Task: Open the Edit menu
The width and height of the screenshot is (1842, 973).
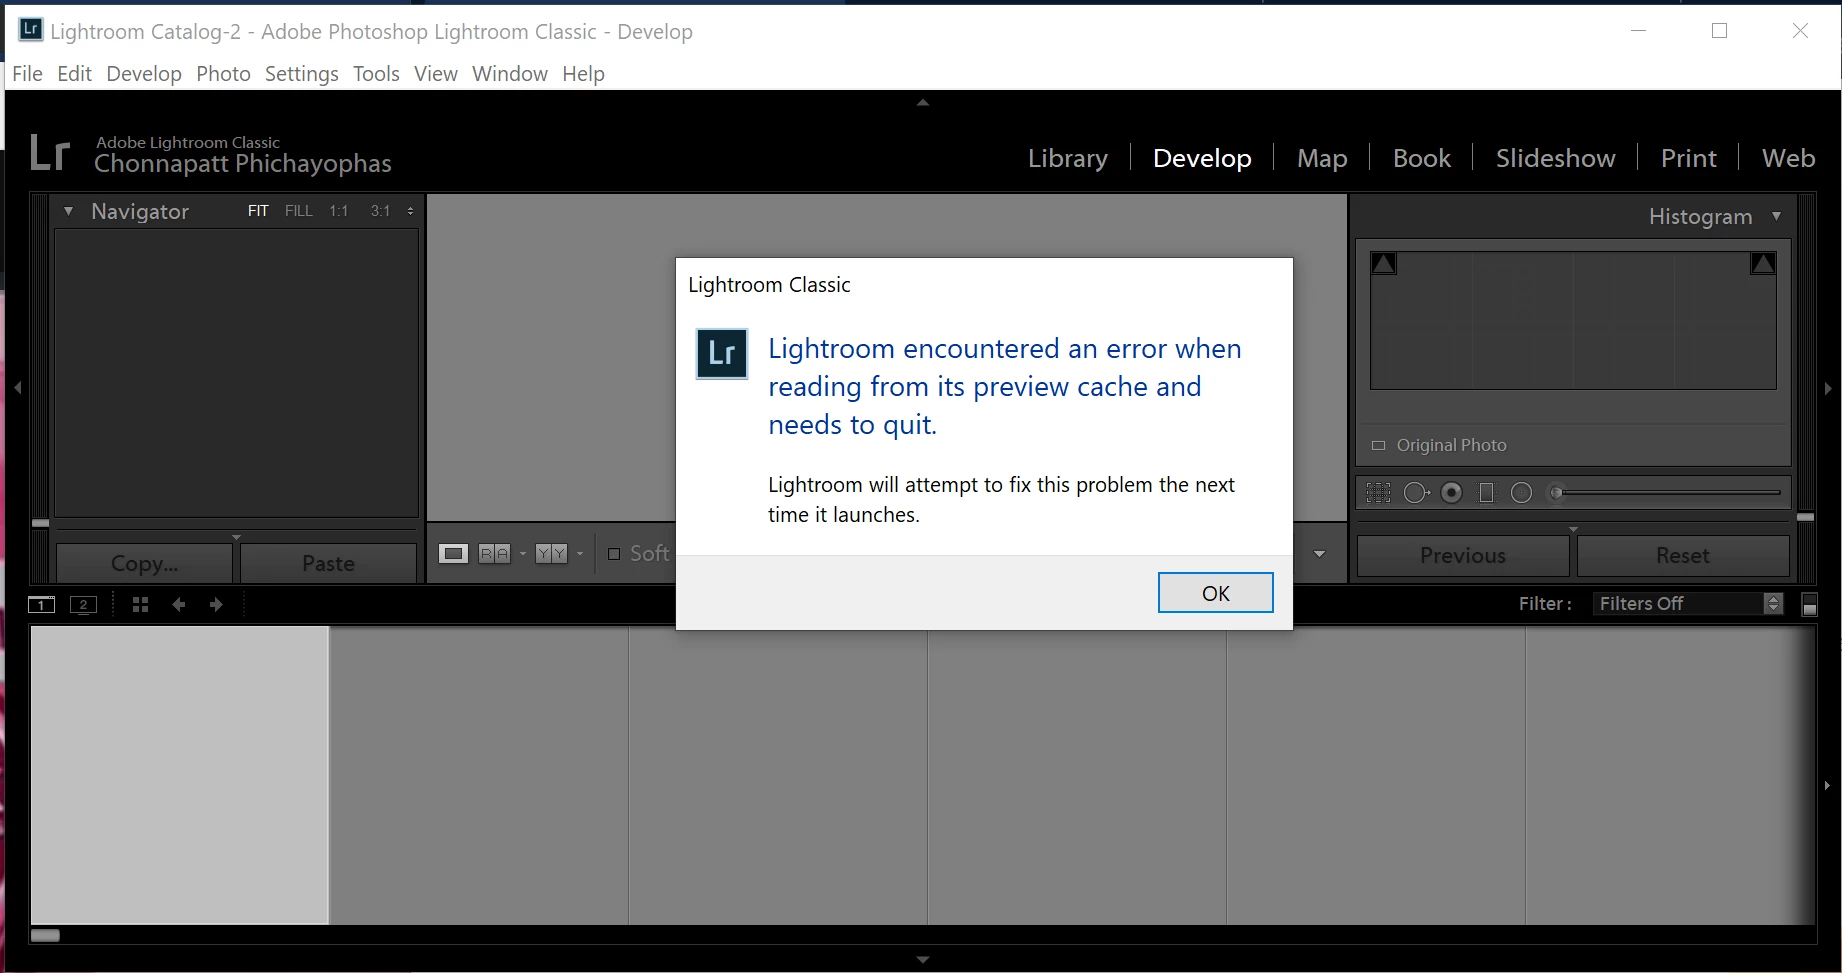Action: [74, 74]
